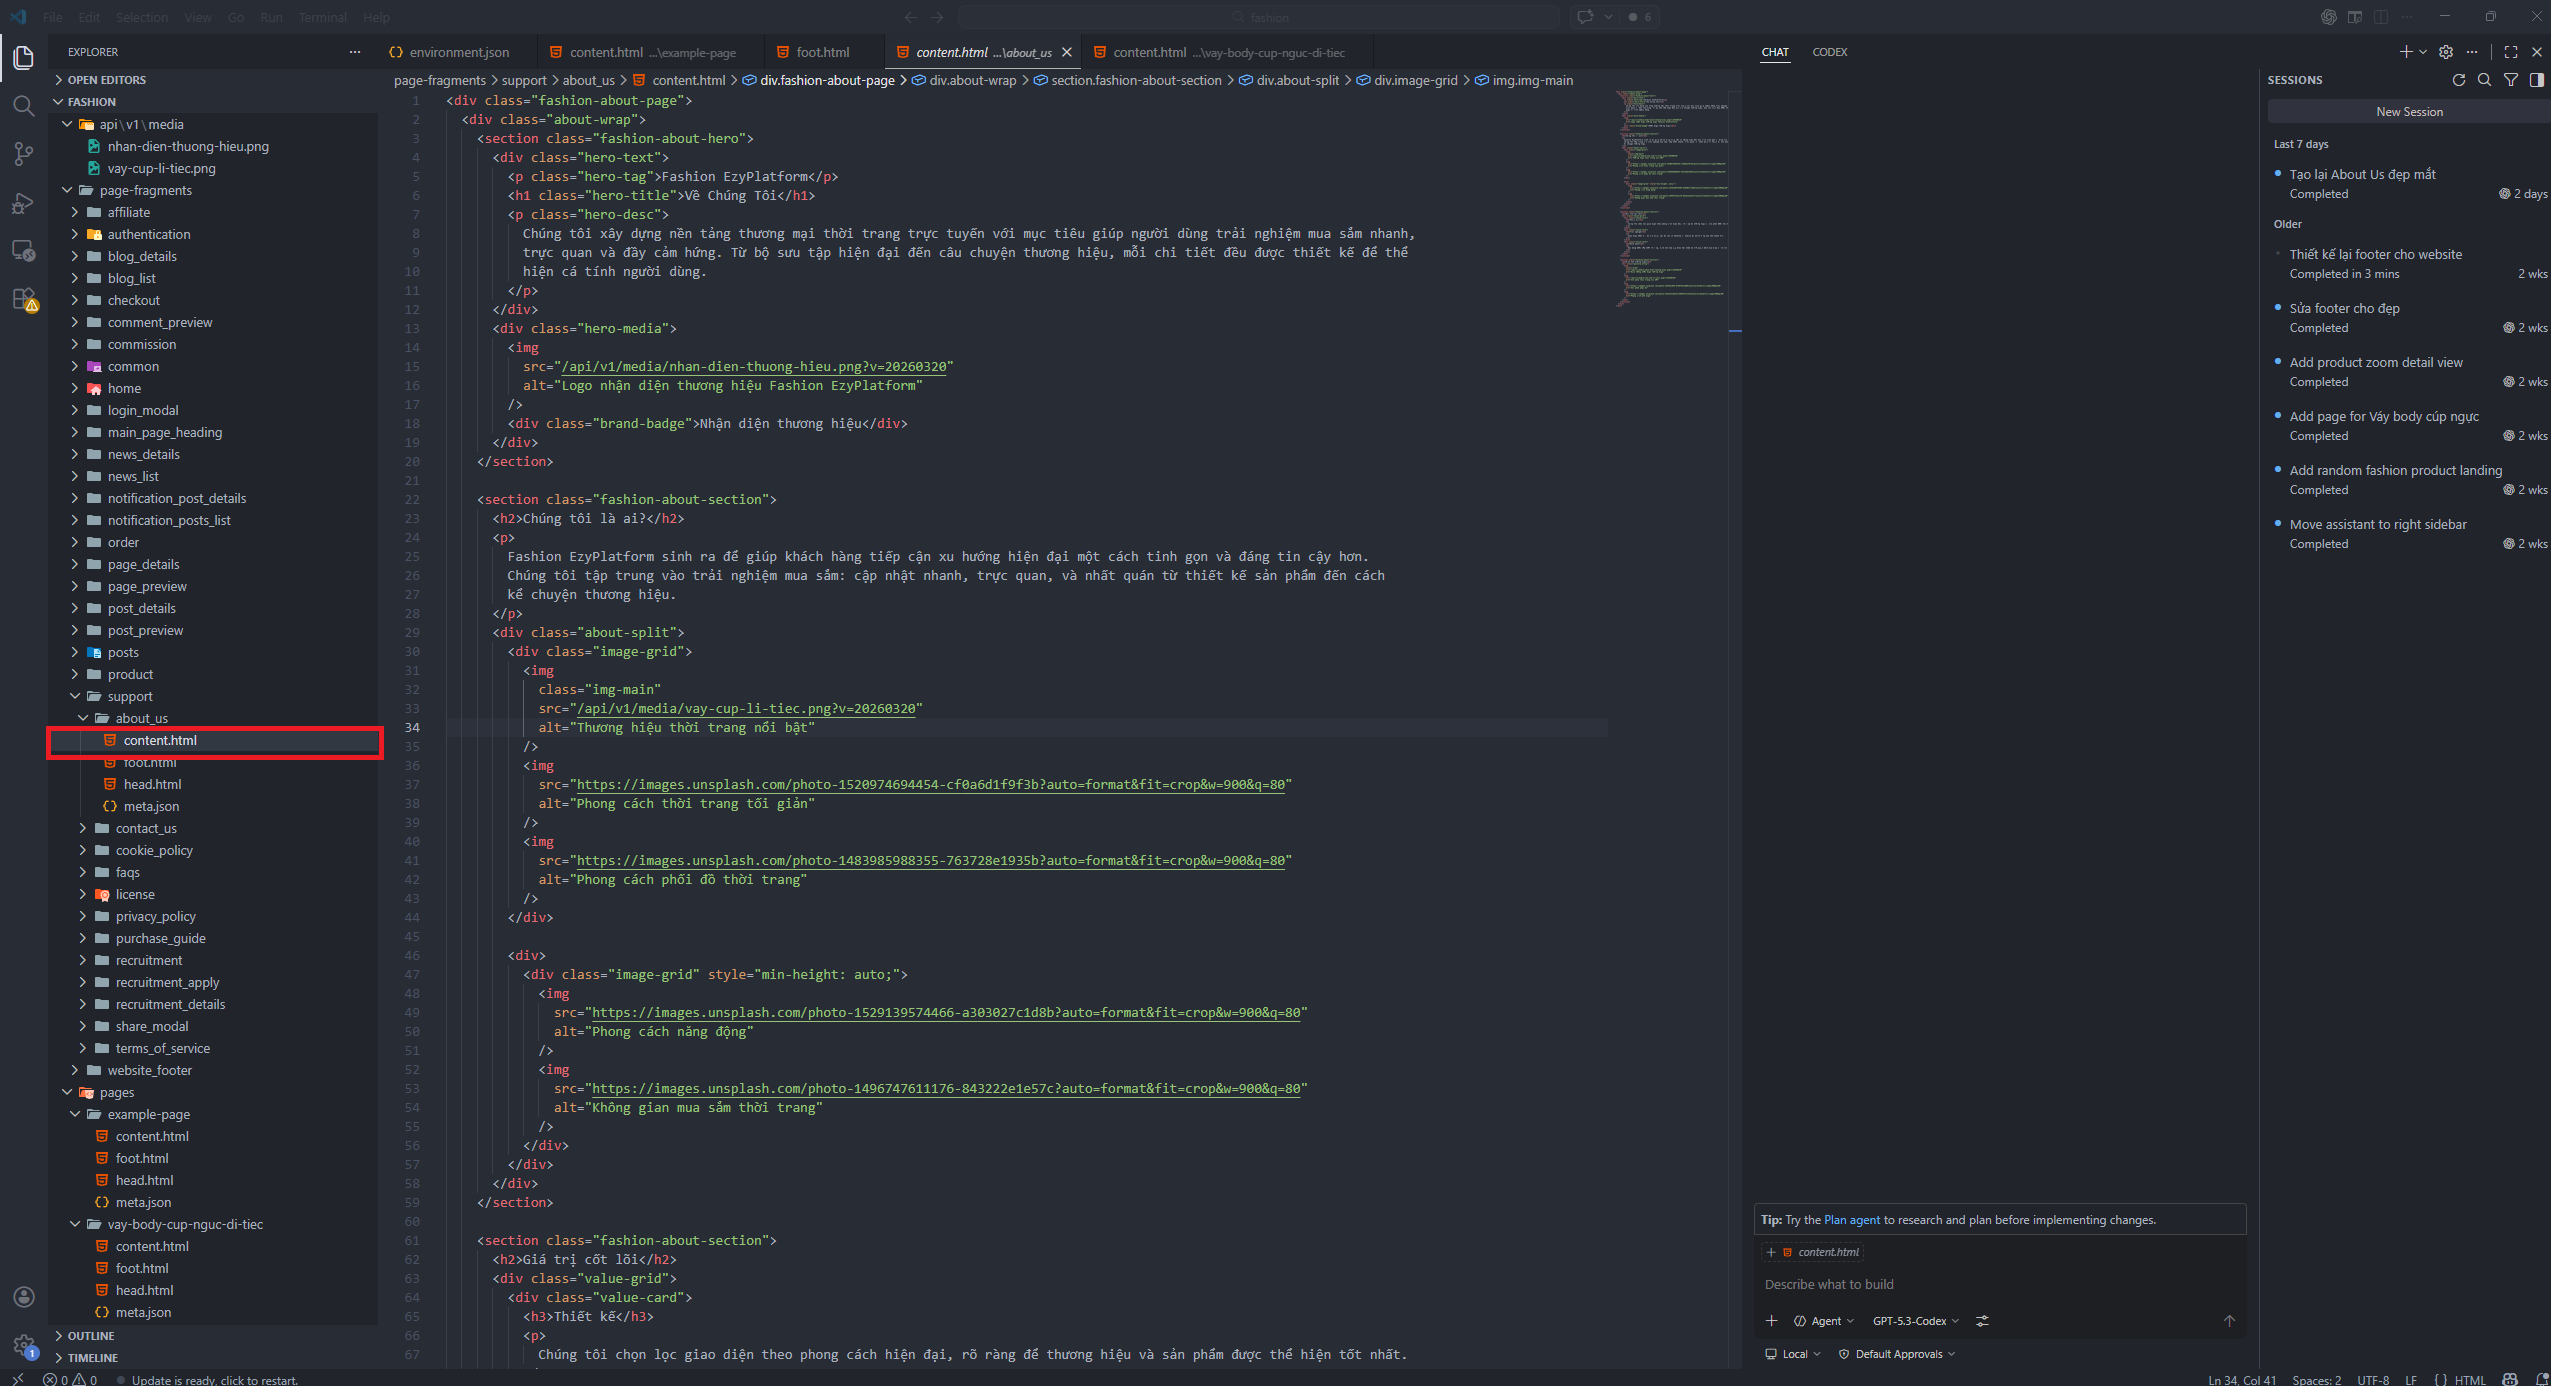Open chat settings gear icon
2551x1386 pixels.
pyautogui.click(x=2446, y=52)
